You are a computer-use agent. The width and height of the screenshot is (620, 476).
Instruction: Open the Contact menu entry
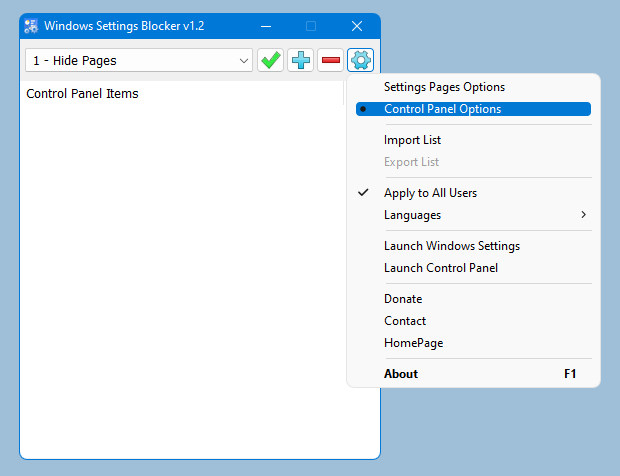(405, 321)
